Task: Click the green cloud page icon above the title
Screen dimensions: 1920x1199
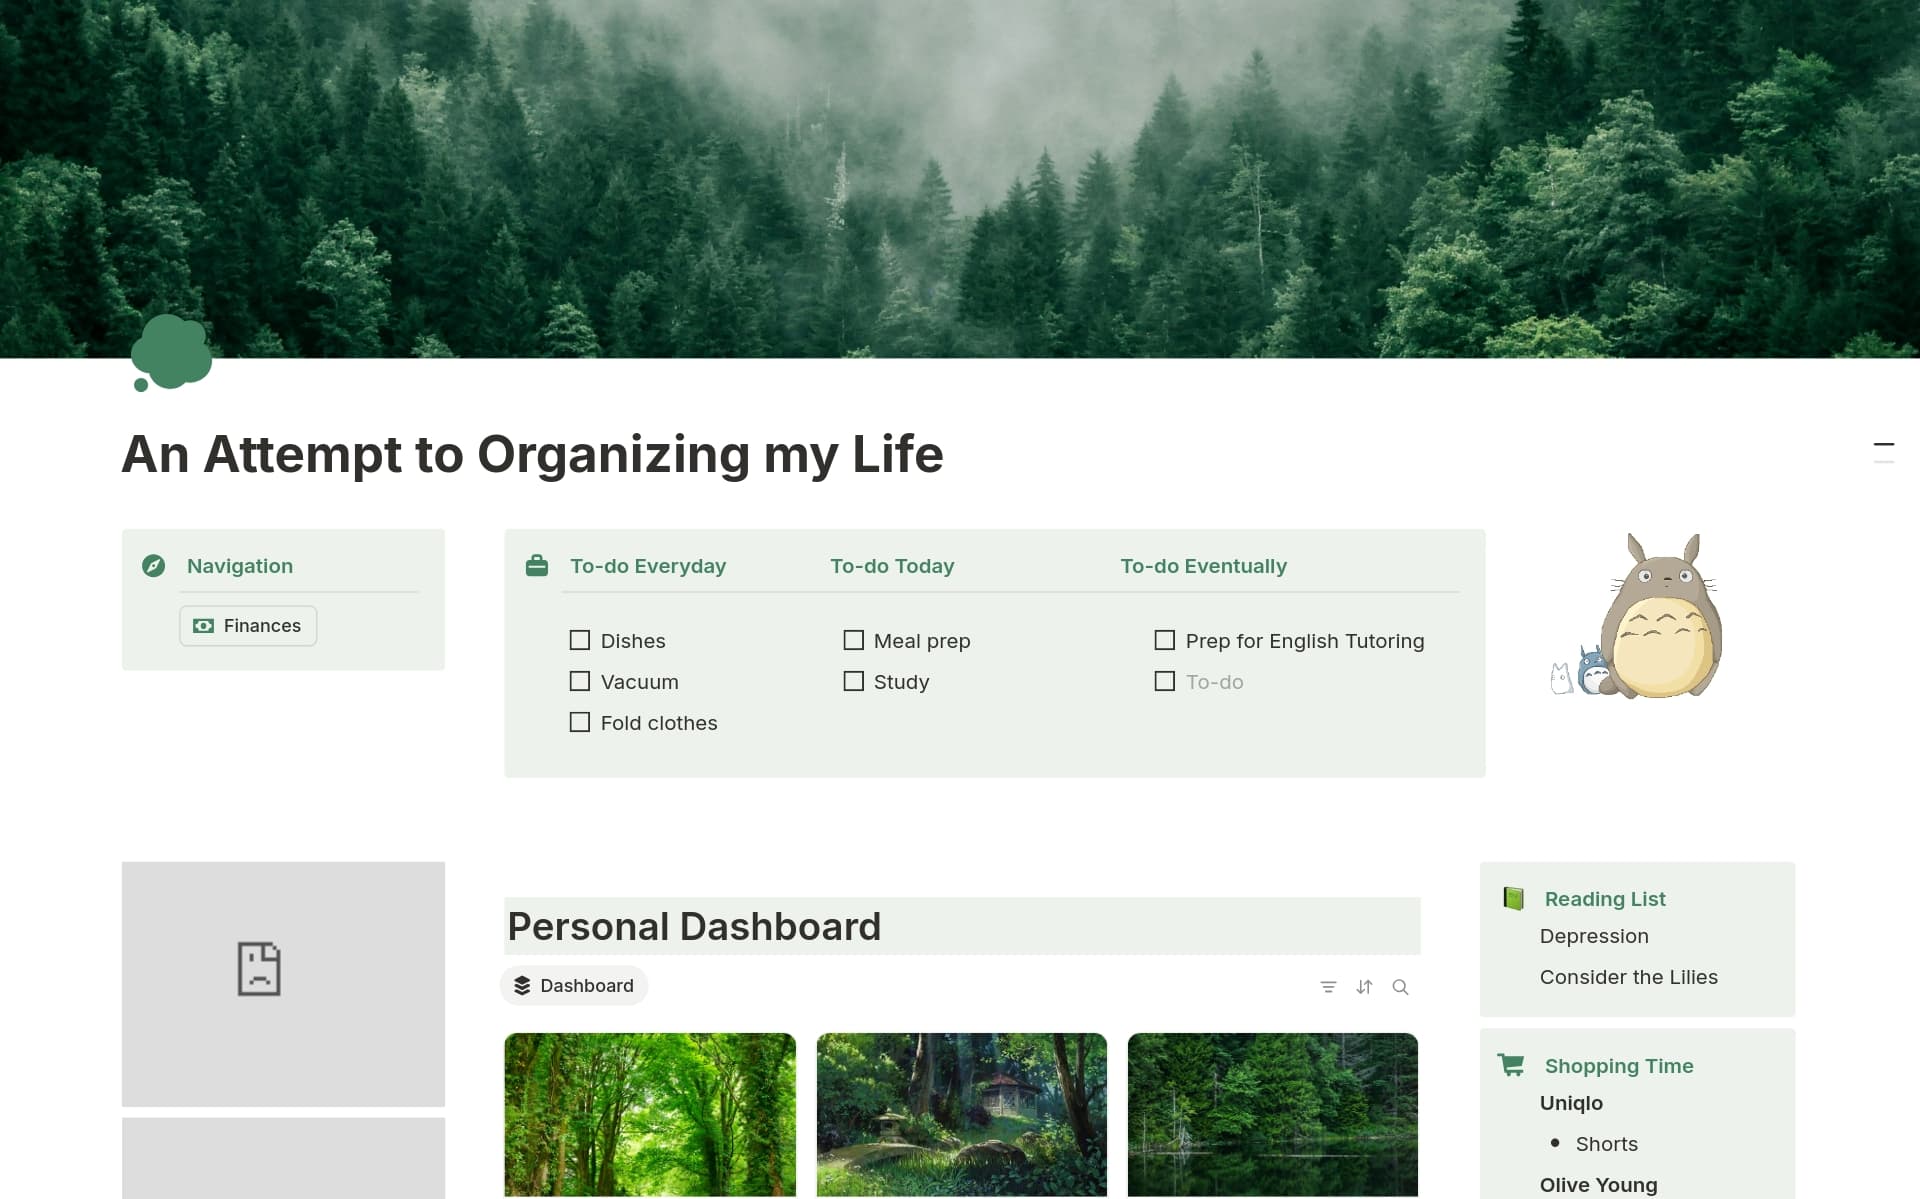Action: [172, 352]
